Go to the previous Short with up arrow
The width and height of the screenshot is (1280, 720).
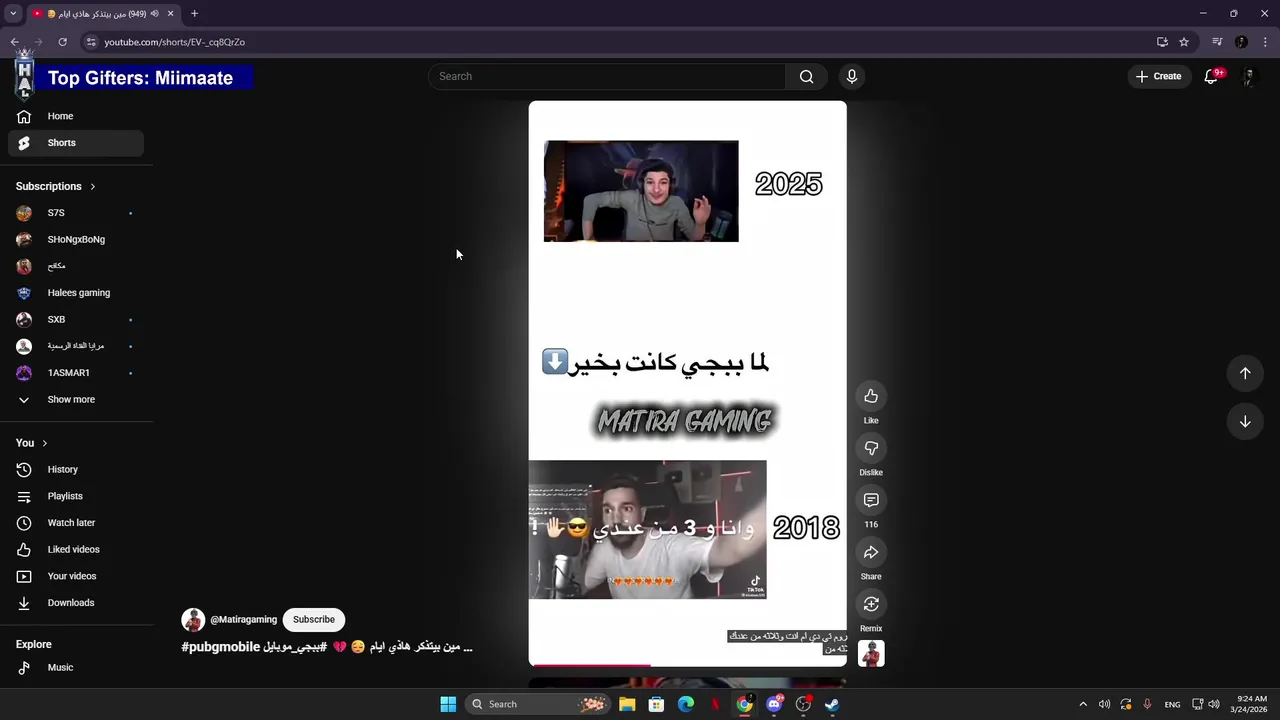tap(1245, 373)
